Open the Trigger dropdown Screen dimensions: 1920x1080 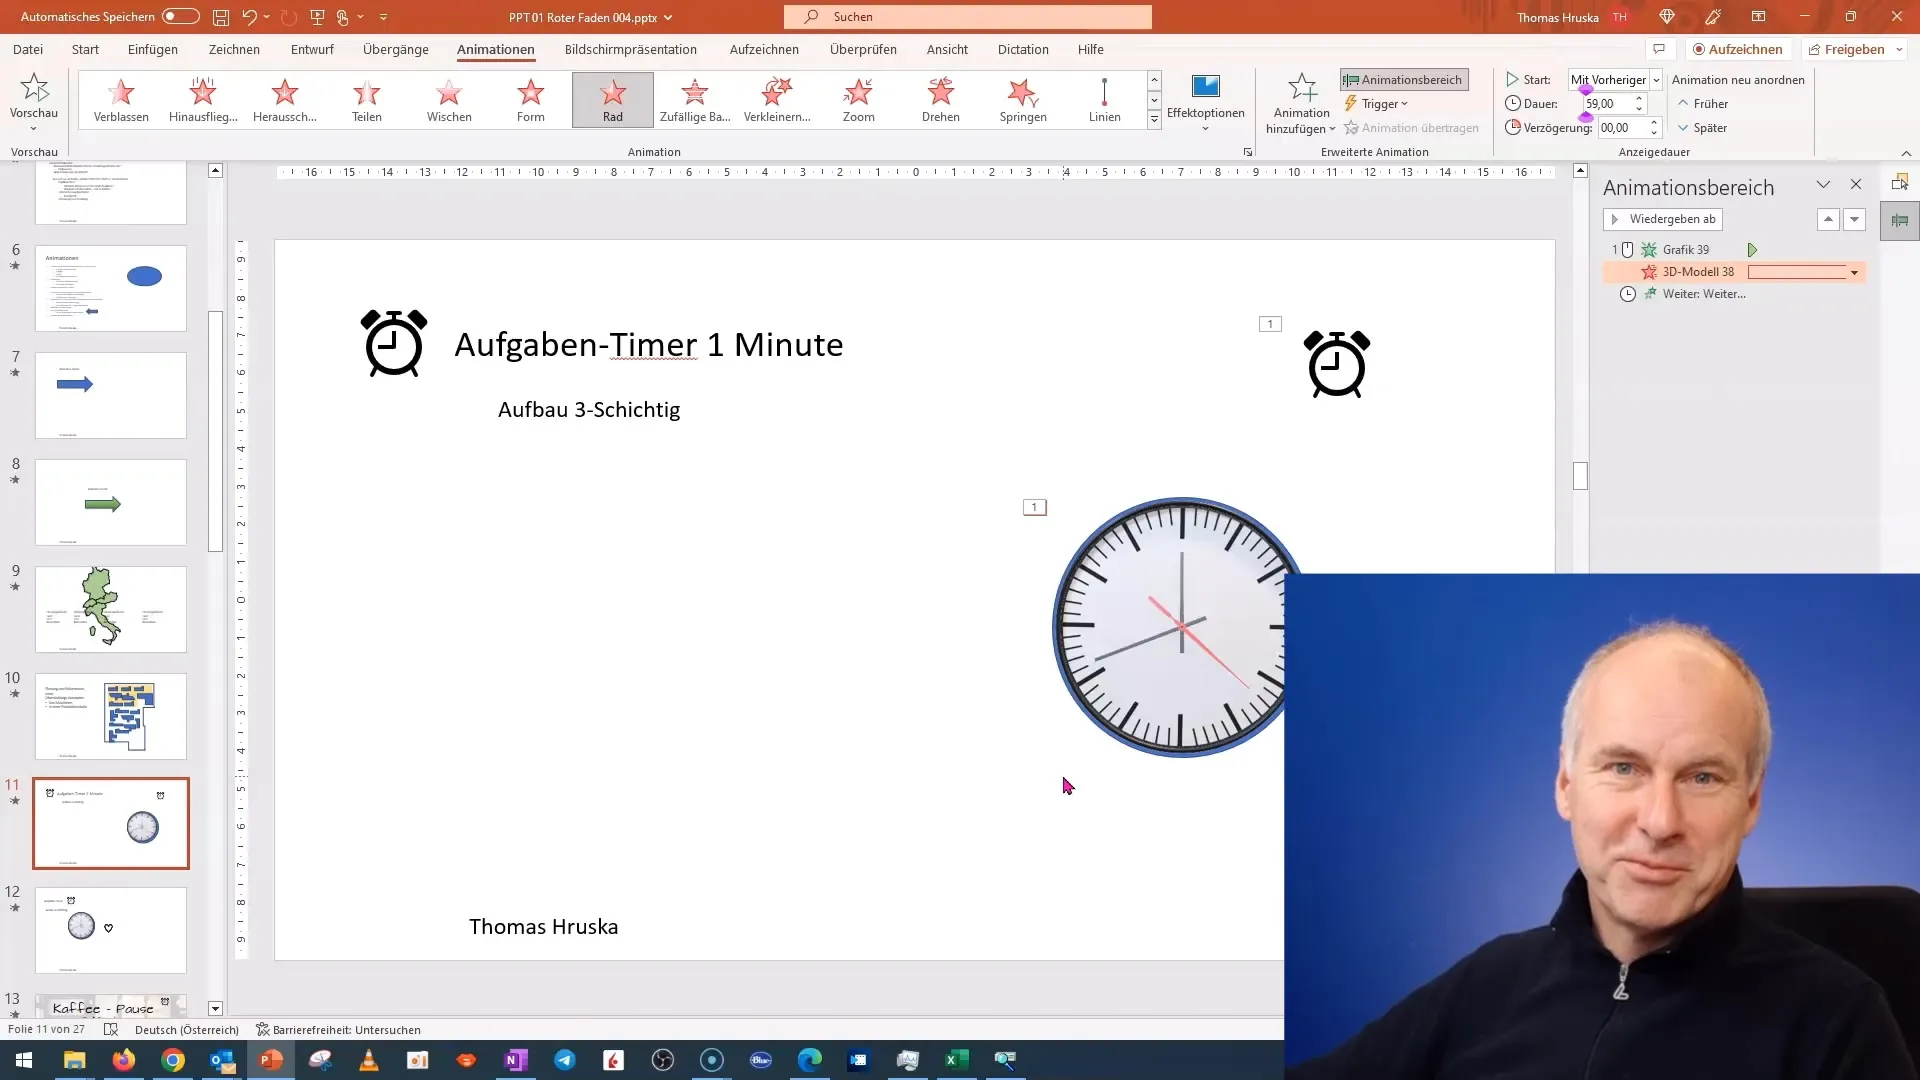click(1375, 104)
